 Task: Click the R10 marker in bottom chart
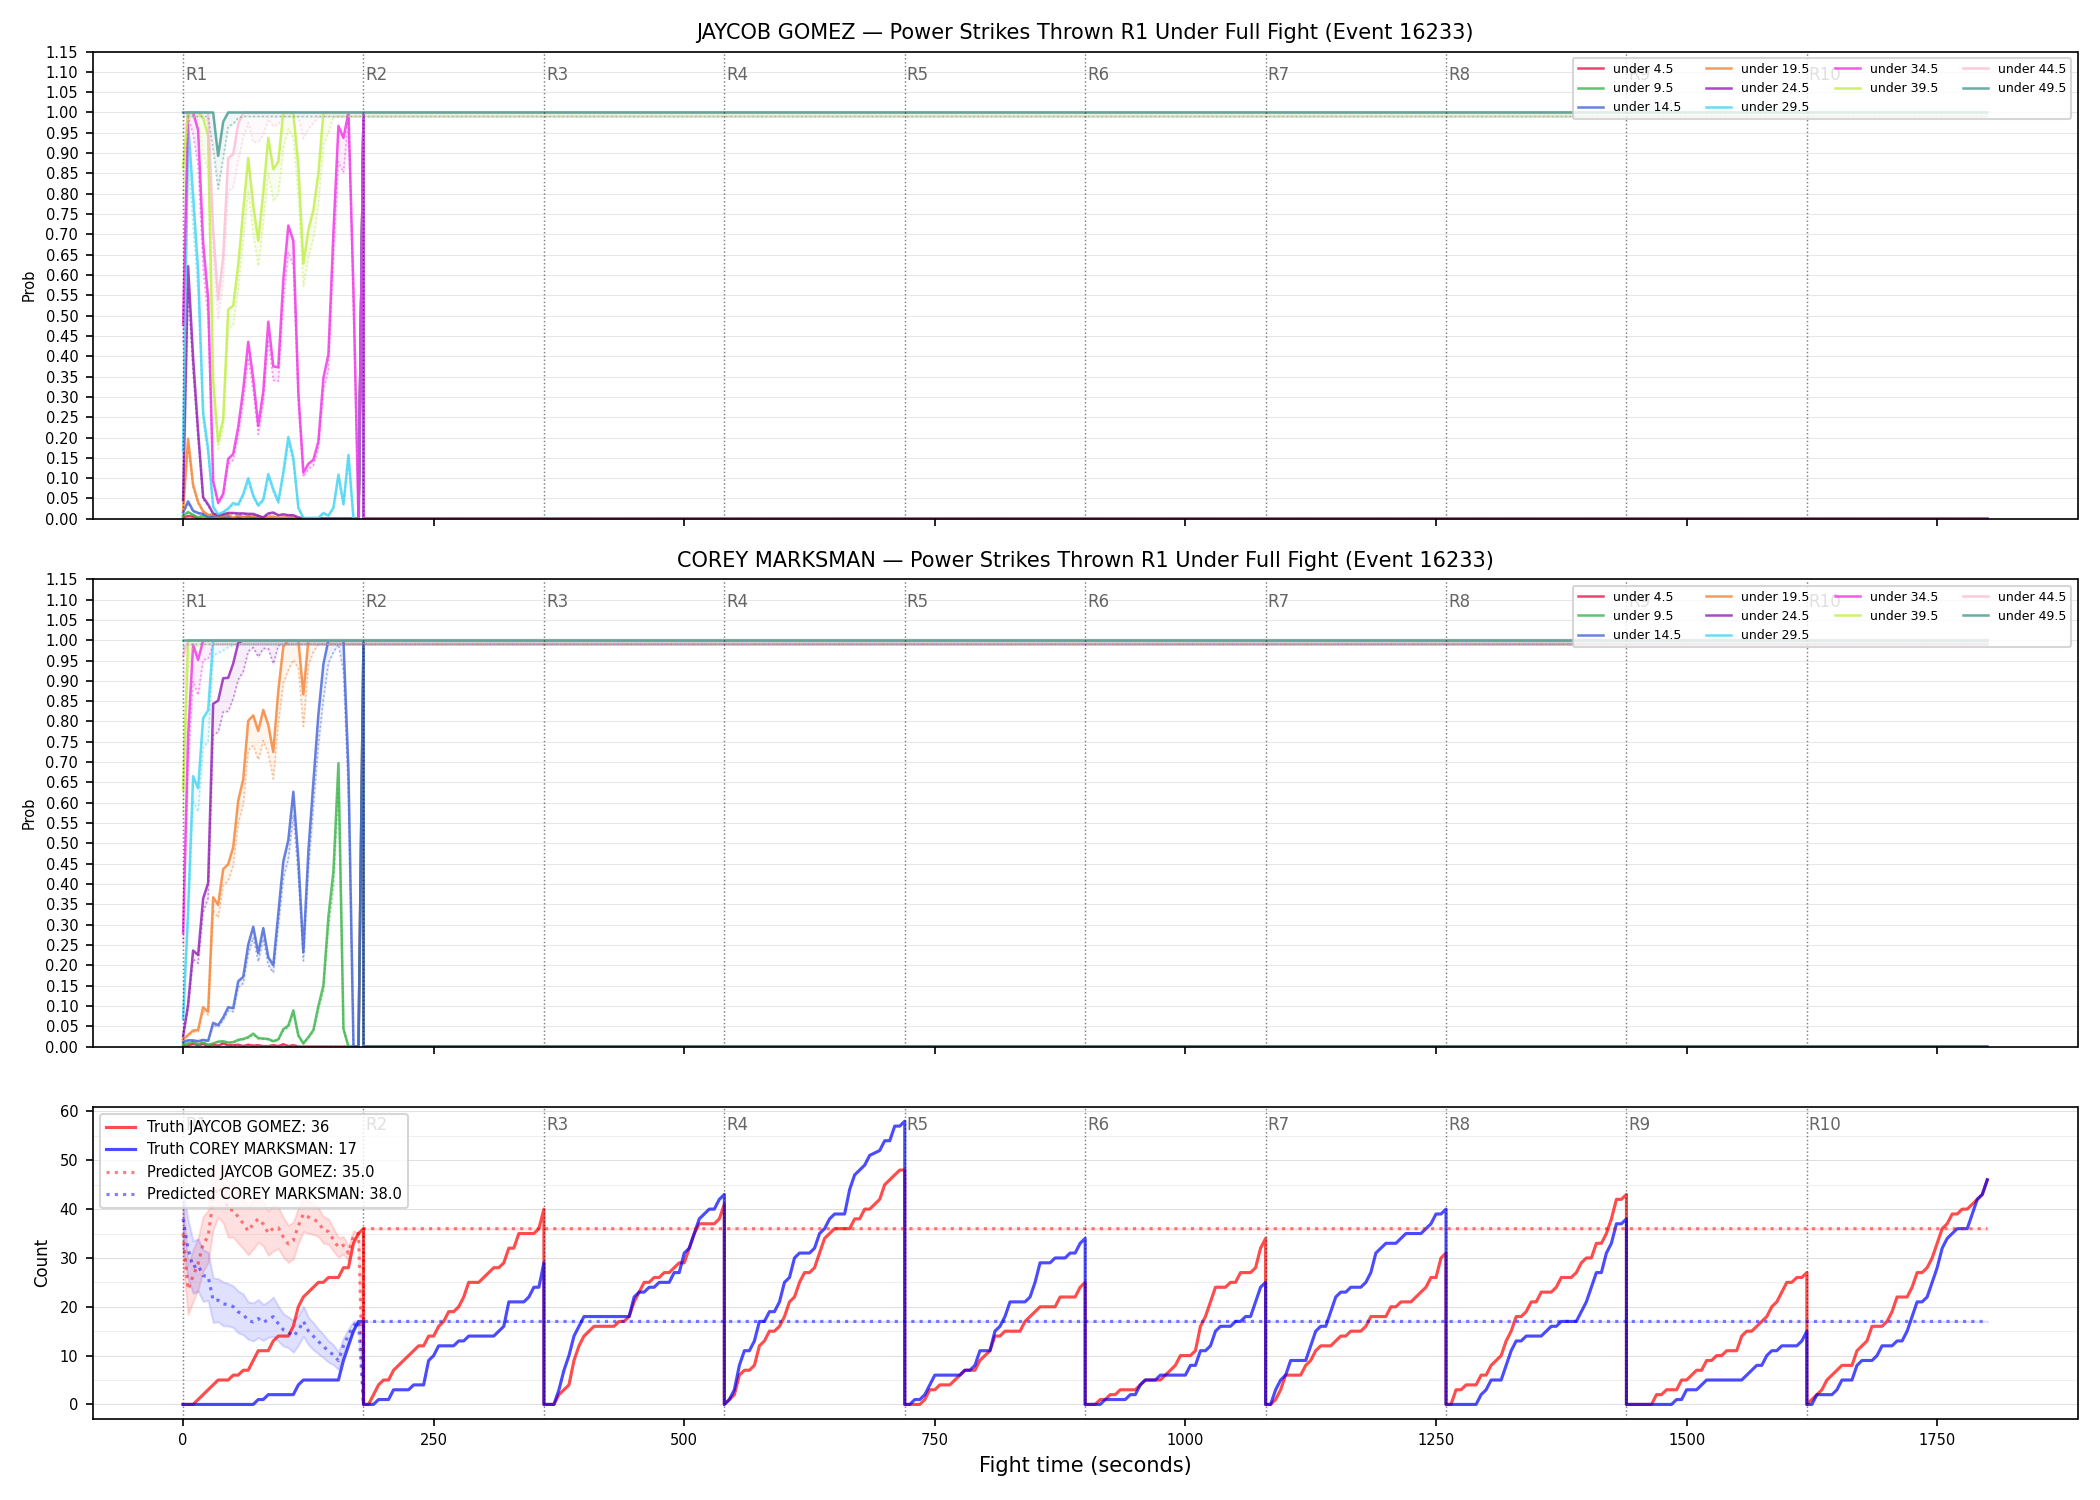pyautogui.click(x=1824, y=1124)
